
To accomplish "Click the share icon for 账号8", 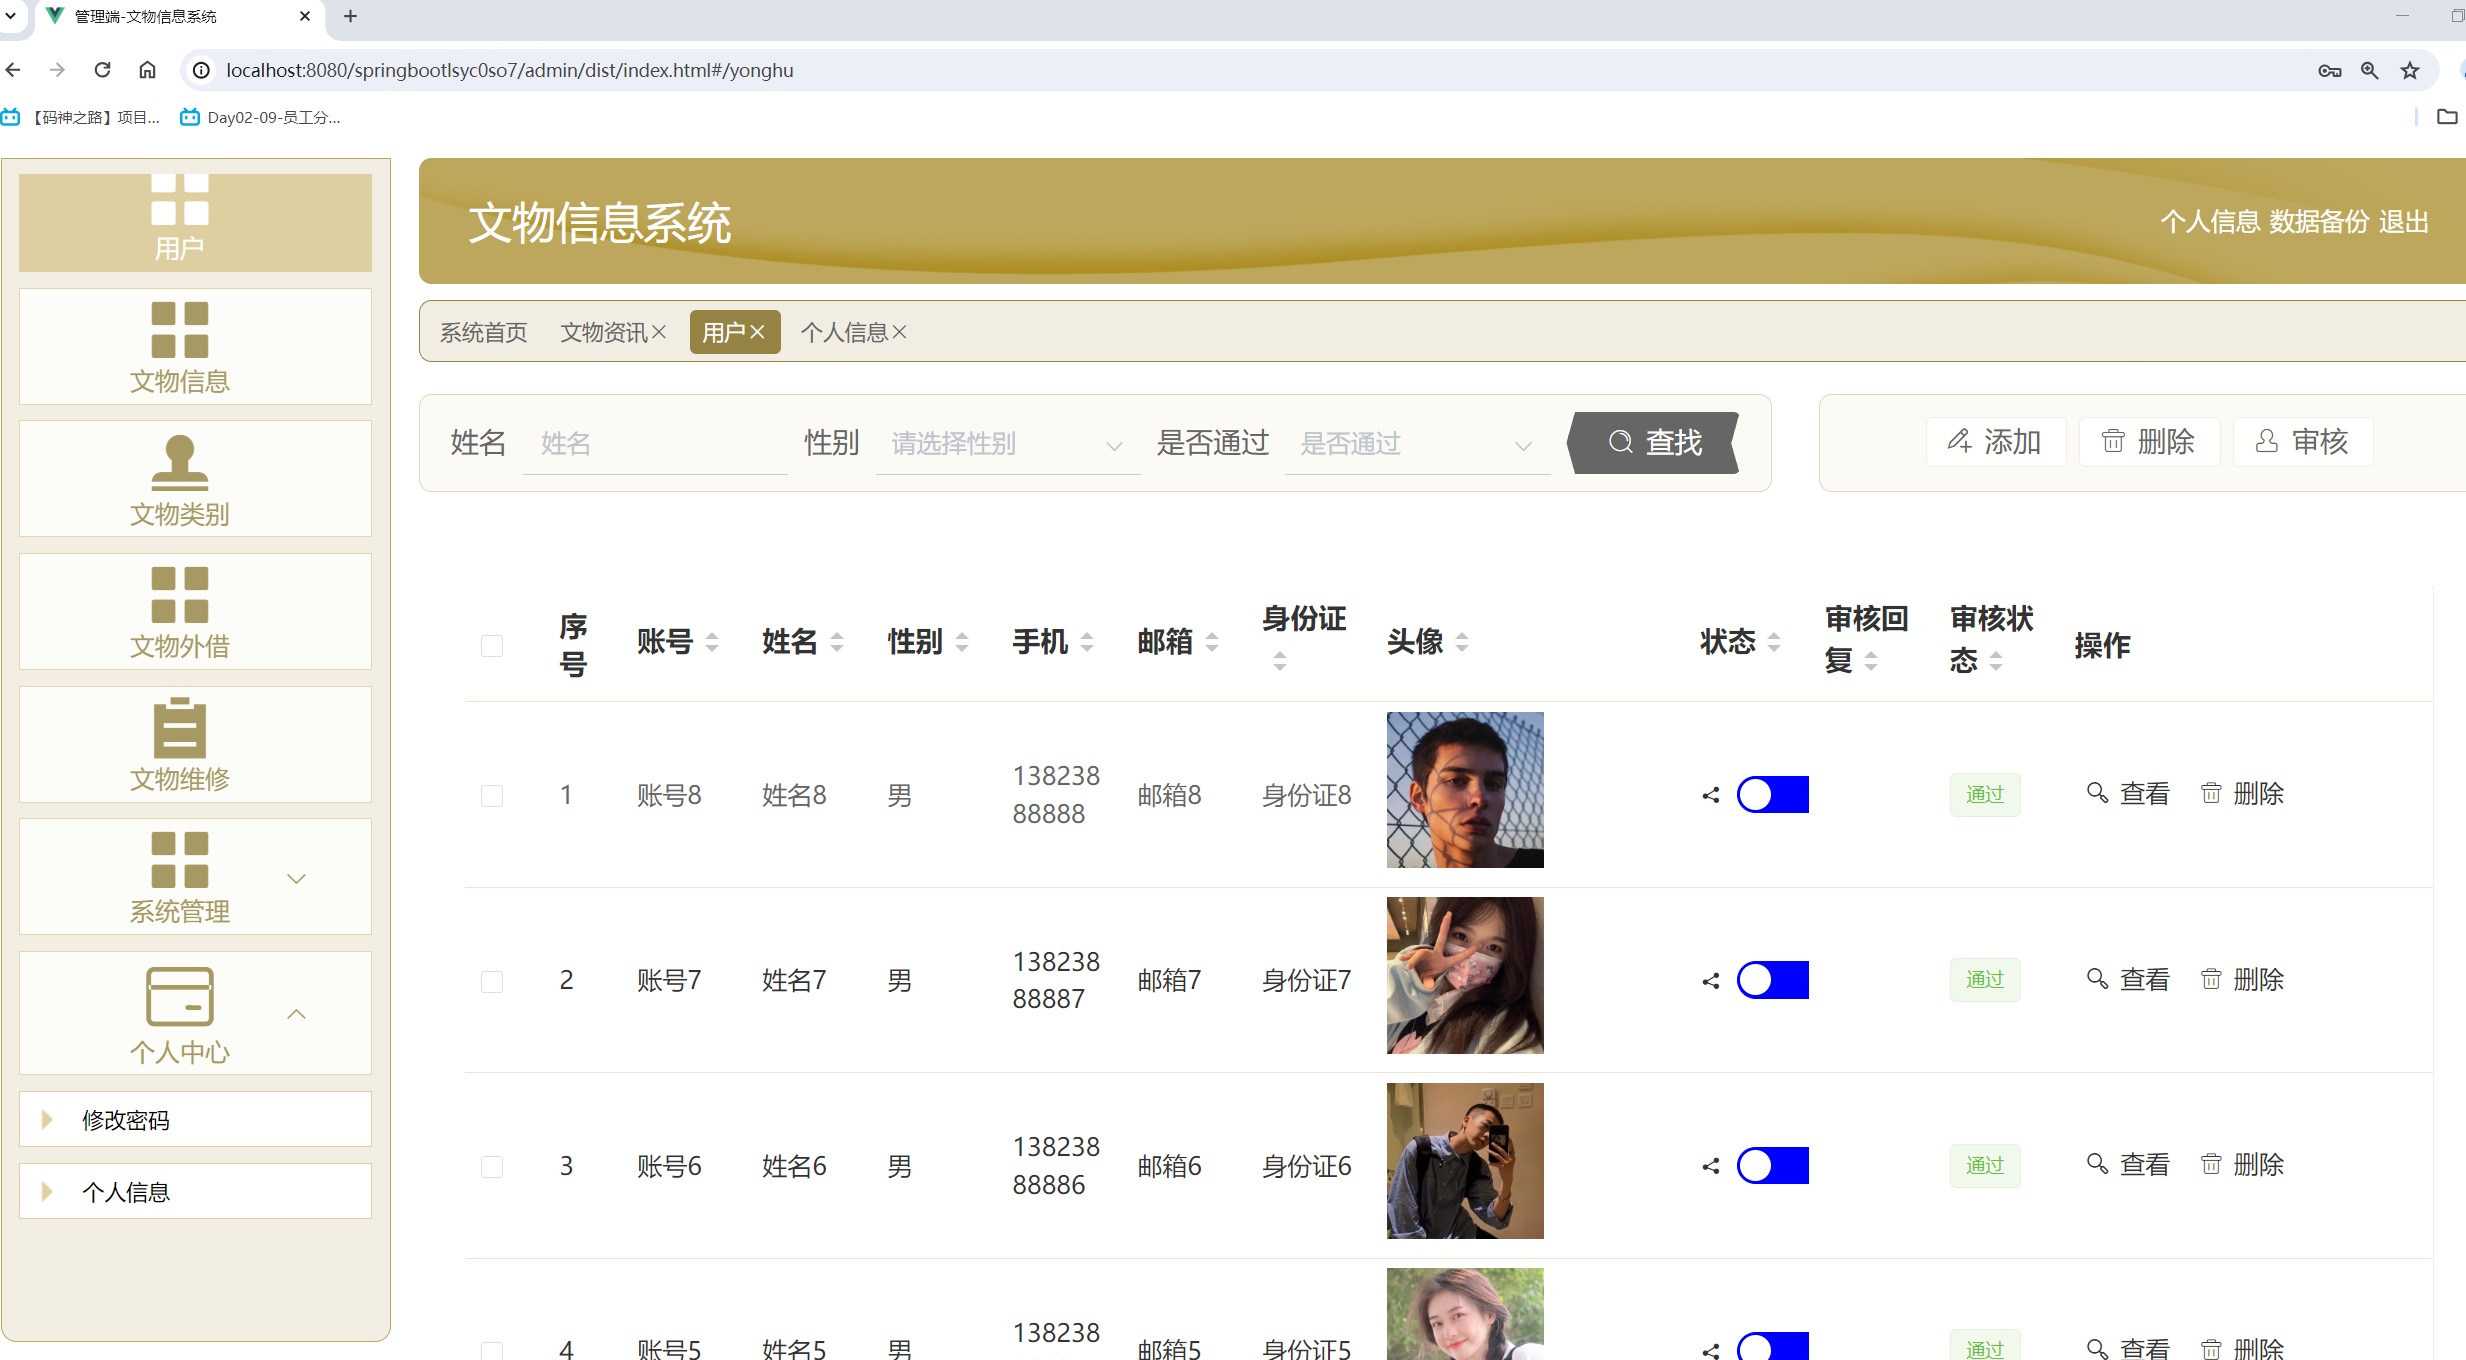I will pyautogui.click(x=1709, y=794).
